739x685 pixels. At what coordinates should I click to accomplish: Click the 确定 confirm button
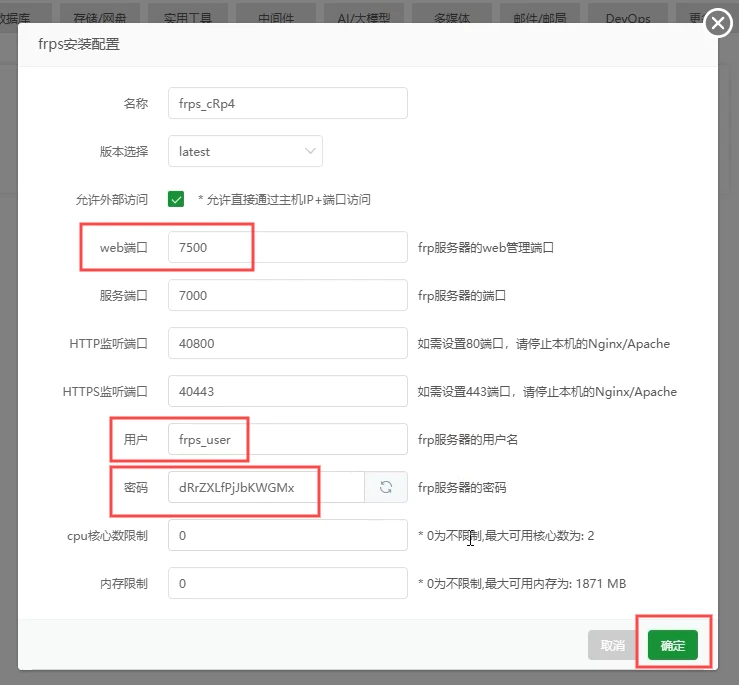click(673, 645)
